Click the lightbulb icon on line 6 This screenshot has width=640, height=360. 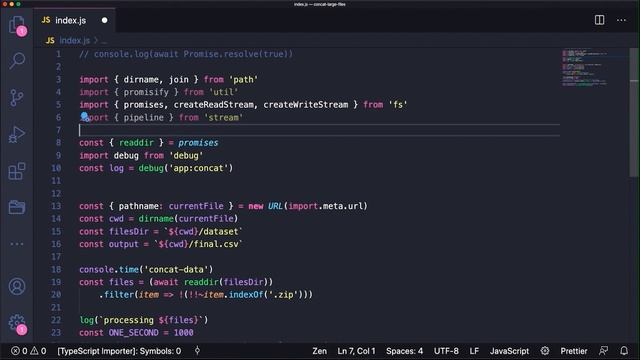(84, 117)
